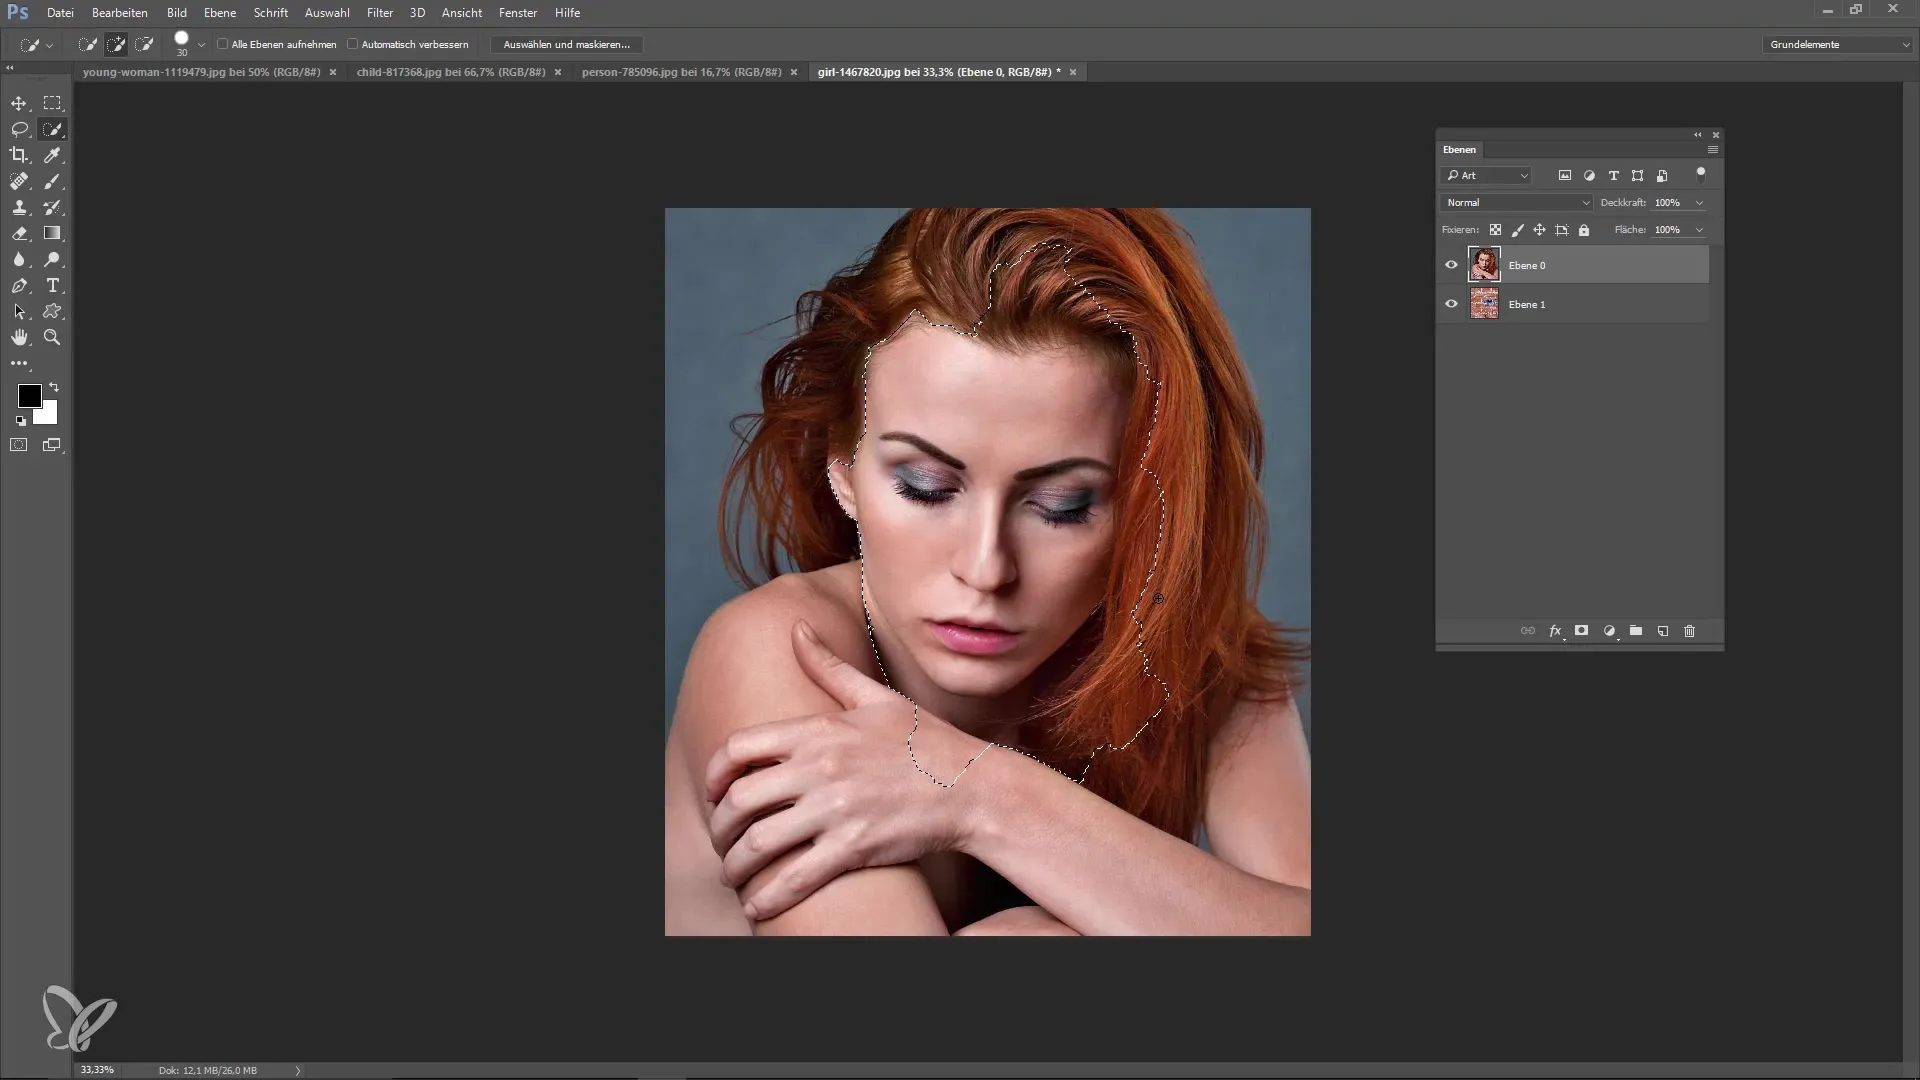Select the Hand tool
This screenshot has width=1920, height=1080.
tap(19, 338)
